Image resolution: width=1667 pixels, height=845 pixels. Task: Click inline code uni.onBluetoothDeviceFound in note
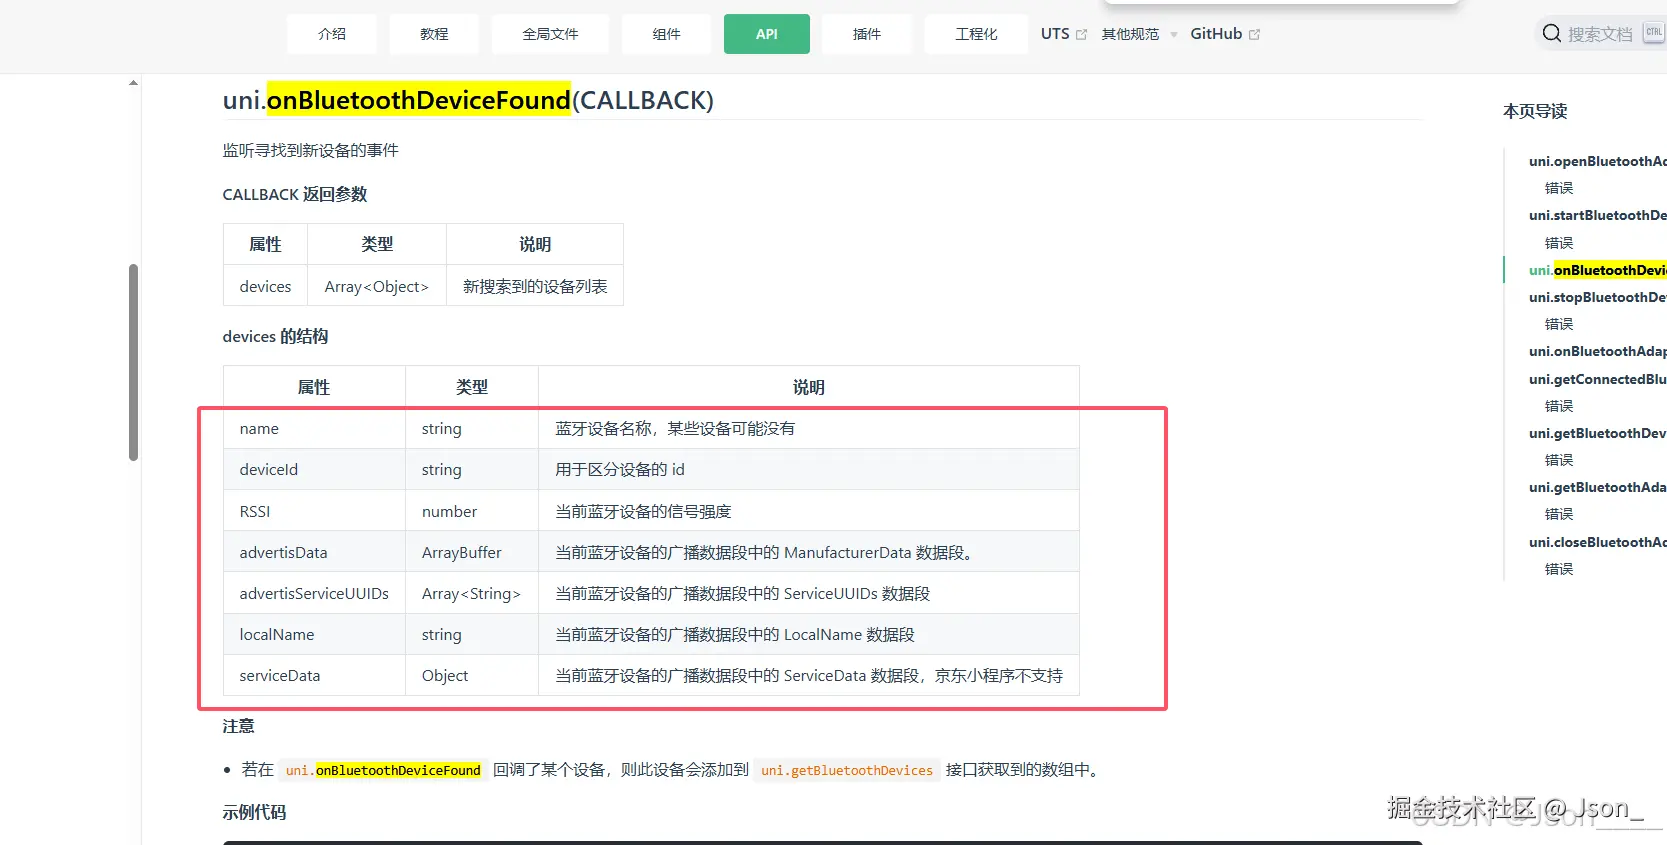[x=383, y=770]
